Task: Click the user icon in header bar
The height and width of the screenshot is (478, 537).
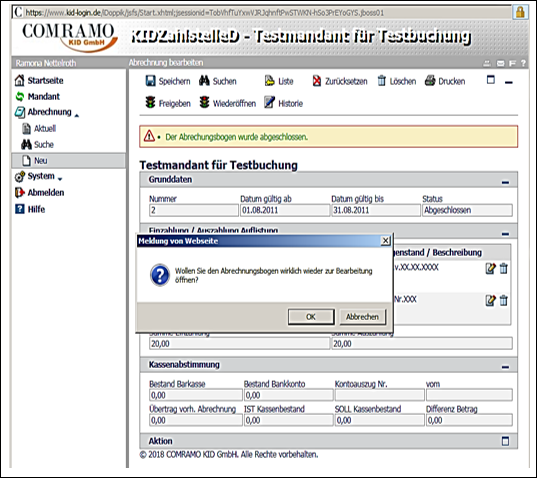Action: point(486,63)
